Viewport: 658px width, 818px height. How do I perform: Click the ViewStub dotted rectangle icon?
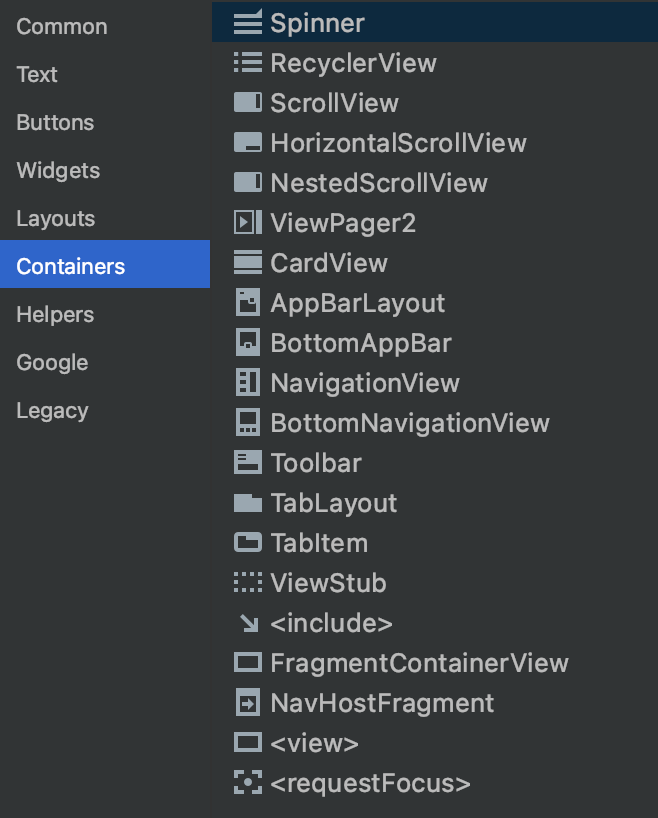coord(248,583)
